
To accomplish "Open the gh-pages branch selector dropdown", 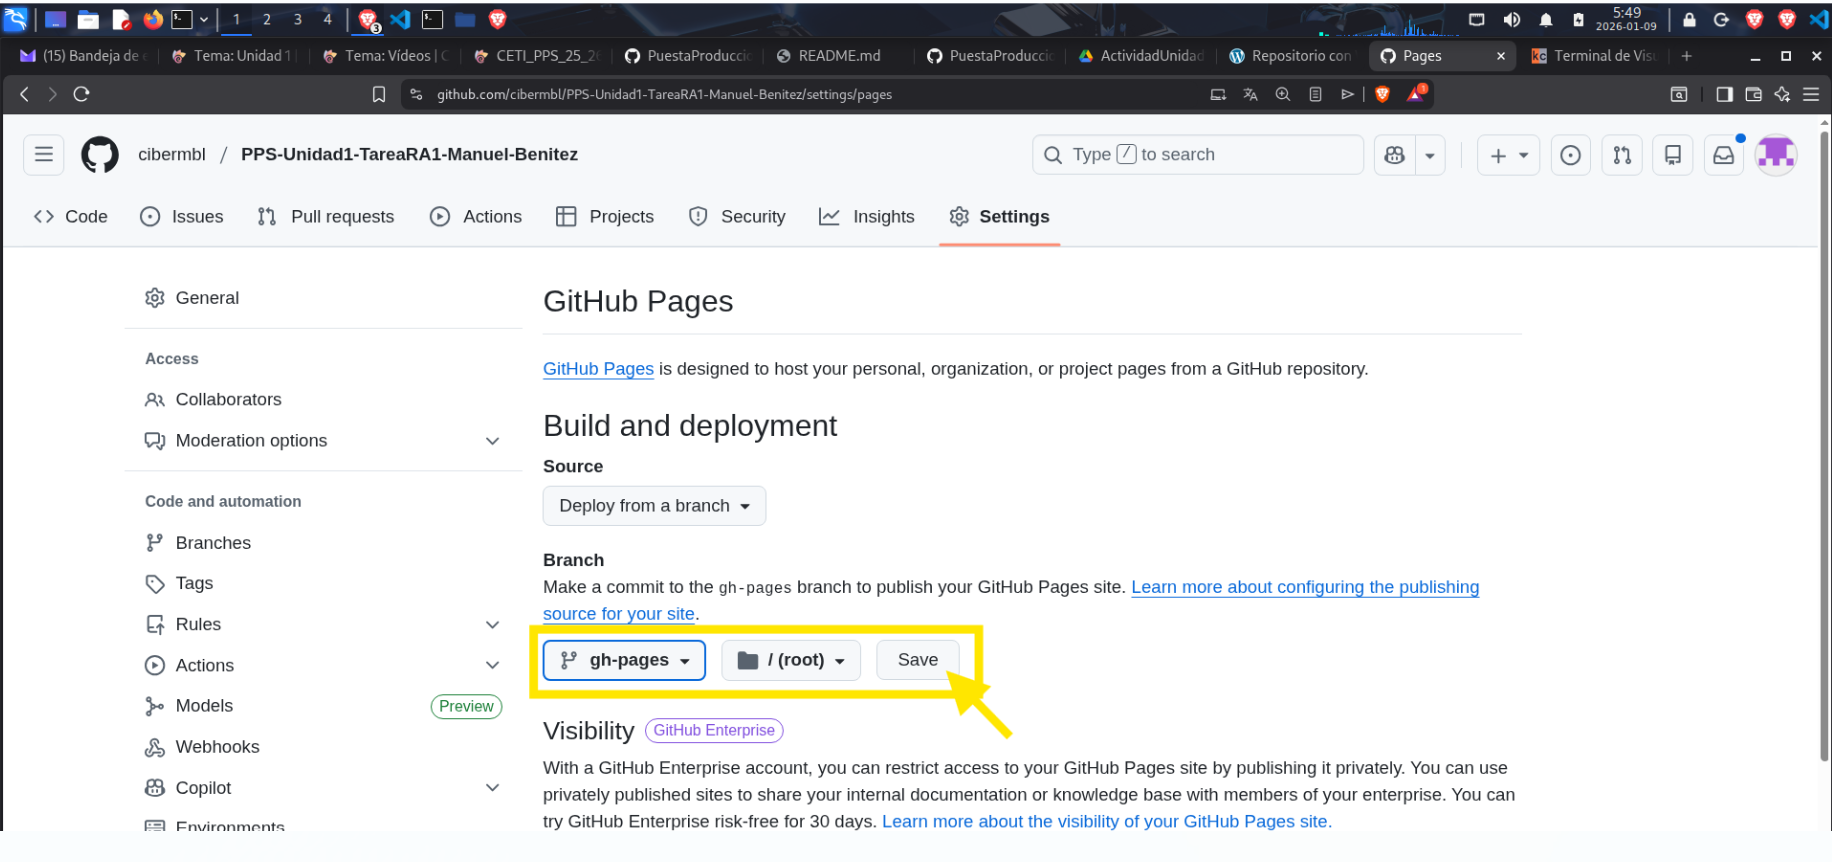I will tap(624, 660).
